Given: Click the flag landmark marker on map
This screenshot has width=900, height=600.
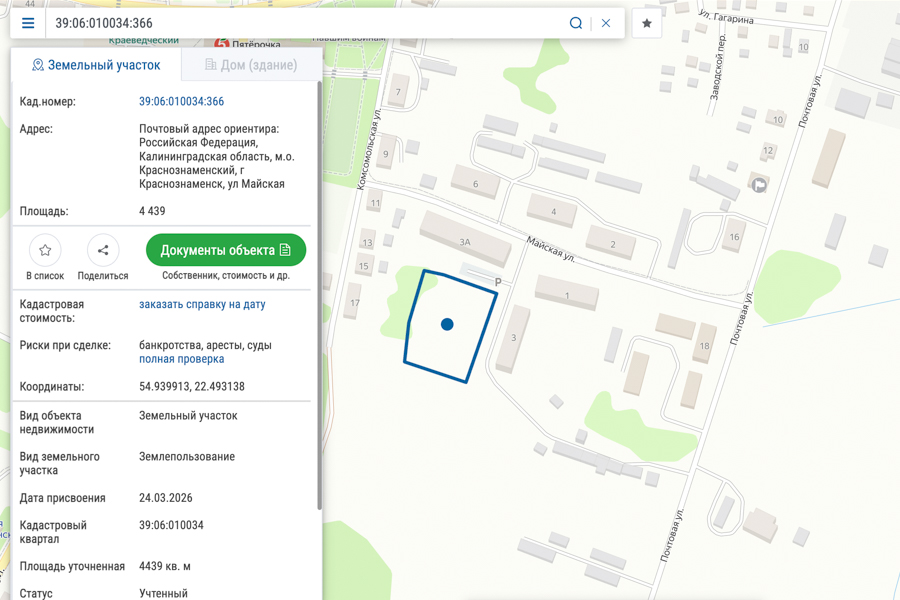Looking at the screenshot, I should (x=759, y=185).
